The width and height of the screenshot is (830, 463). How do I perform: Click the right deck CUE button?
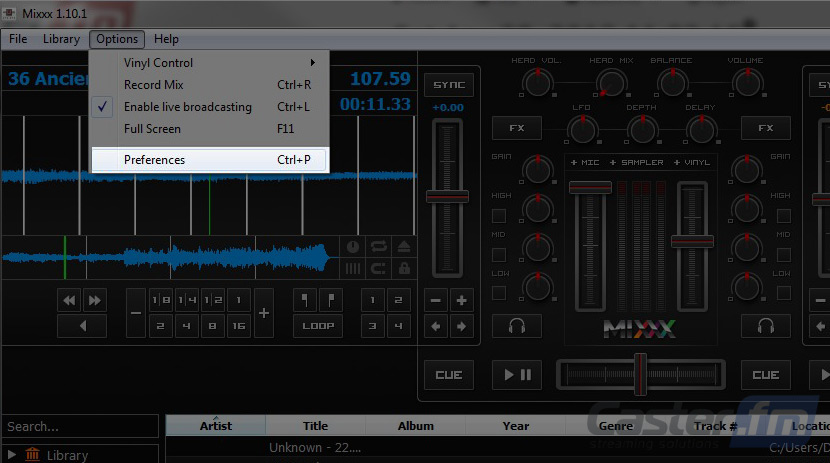coord(765,375)
